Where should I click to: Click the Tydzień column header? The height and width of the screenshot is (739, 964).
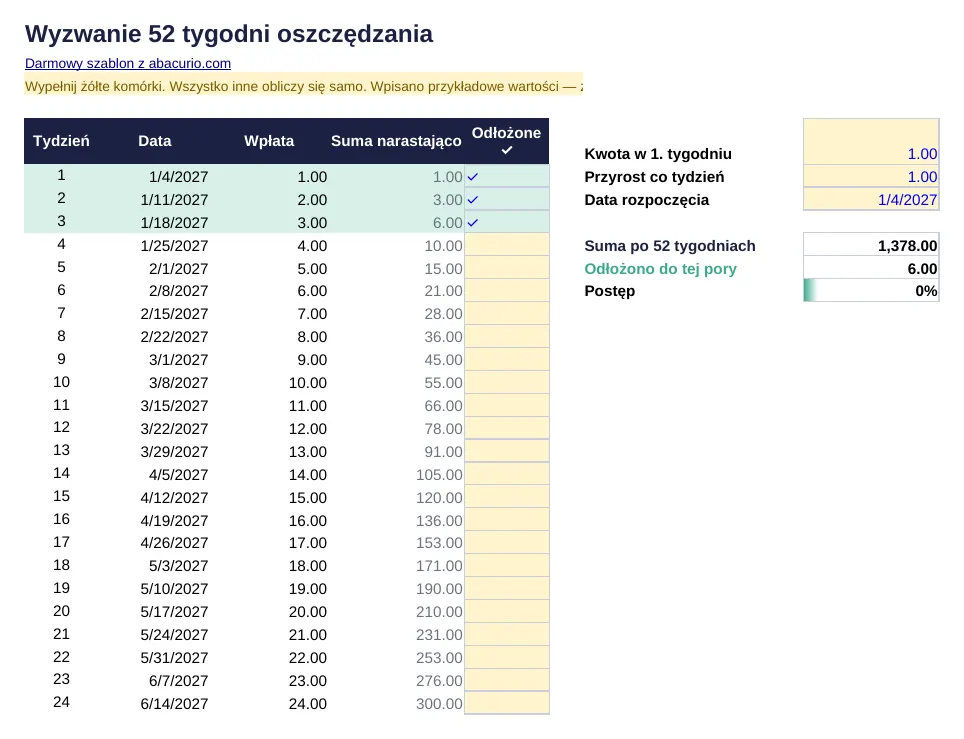pos(61,141)
